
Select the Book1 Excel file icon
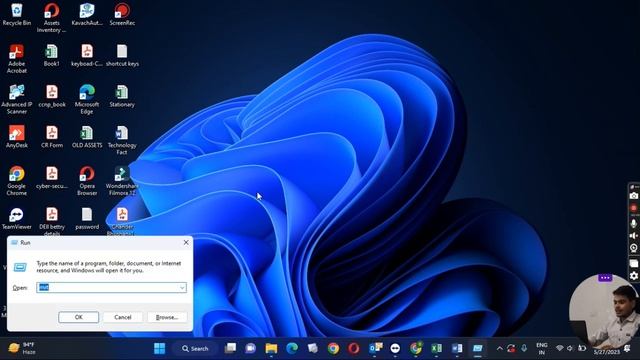point(51,56)
